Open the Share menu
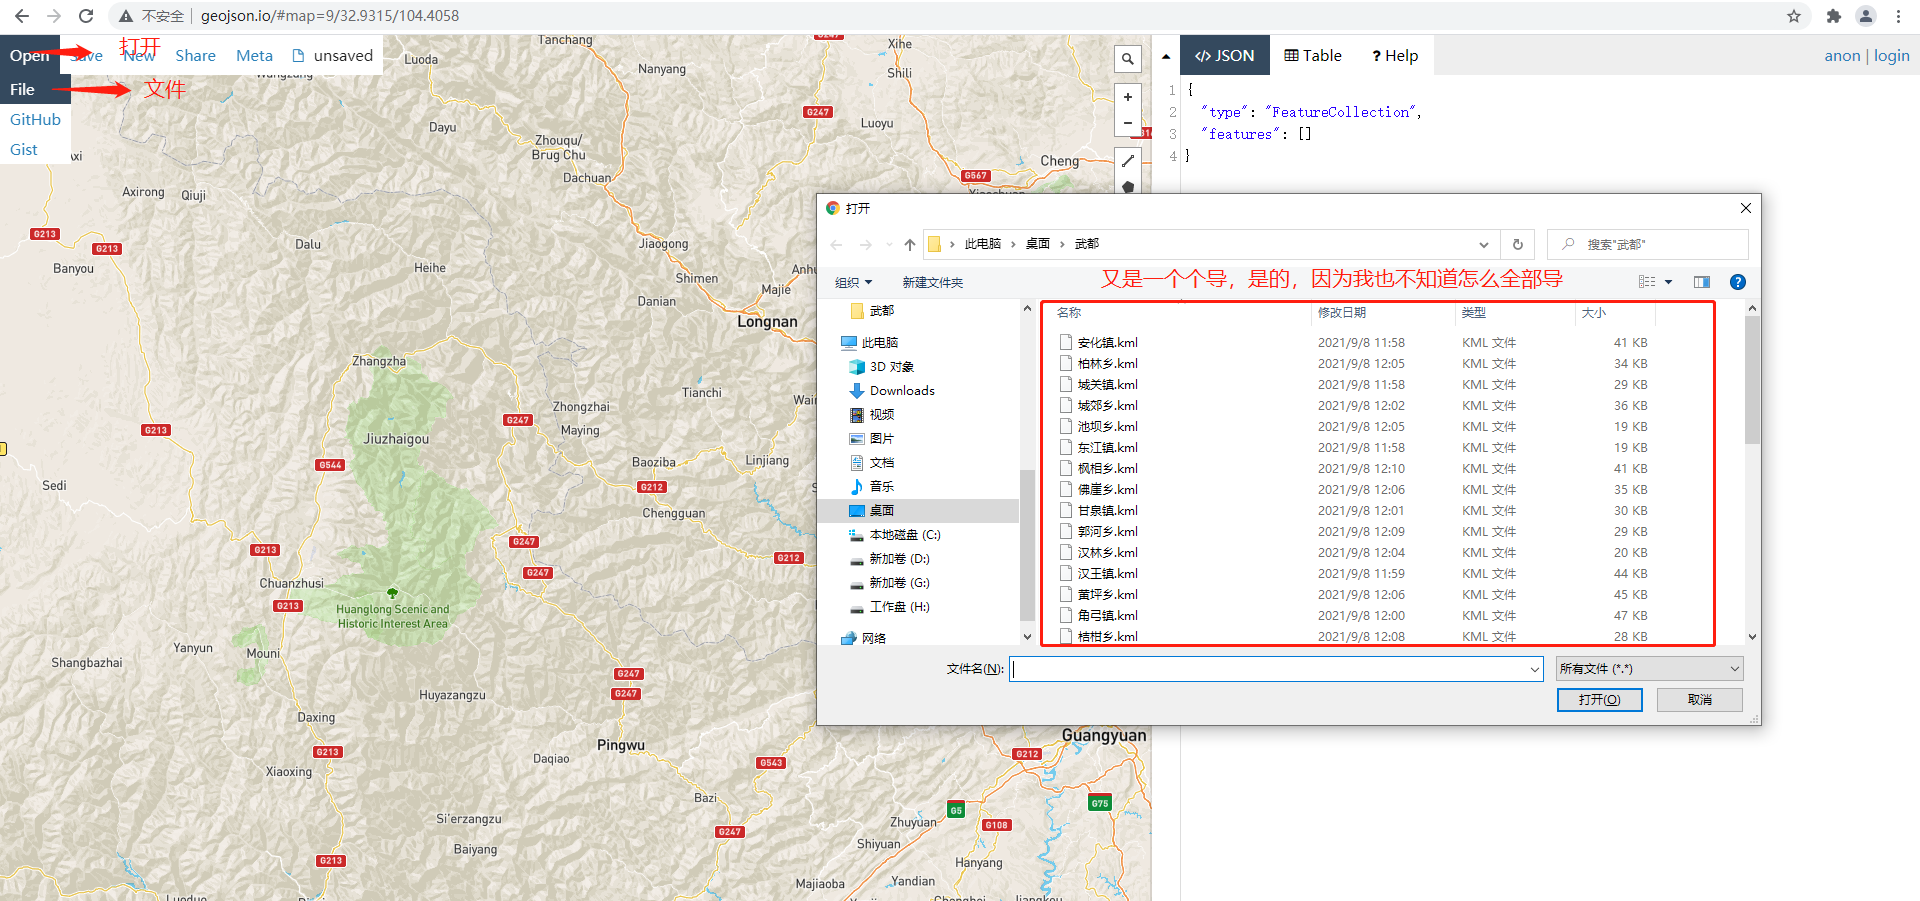This screenshot has height=901, width=1920. (195, 55)
